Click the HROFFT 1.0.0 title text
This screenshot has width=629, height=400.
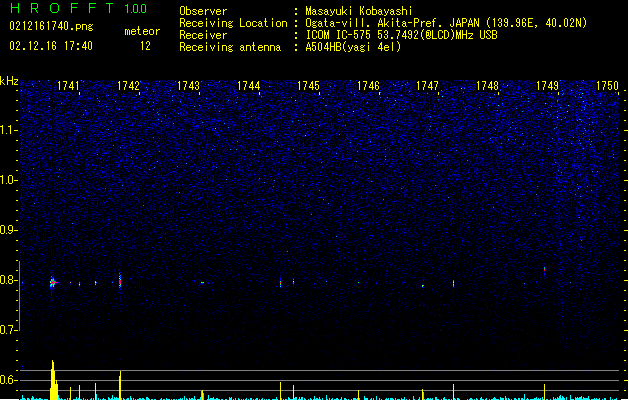78,8
